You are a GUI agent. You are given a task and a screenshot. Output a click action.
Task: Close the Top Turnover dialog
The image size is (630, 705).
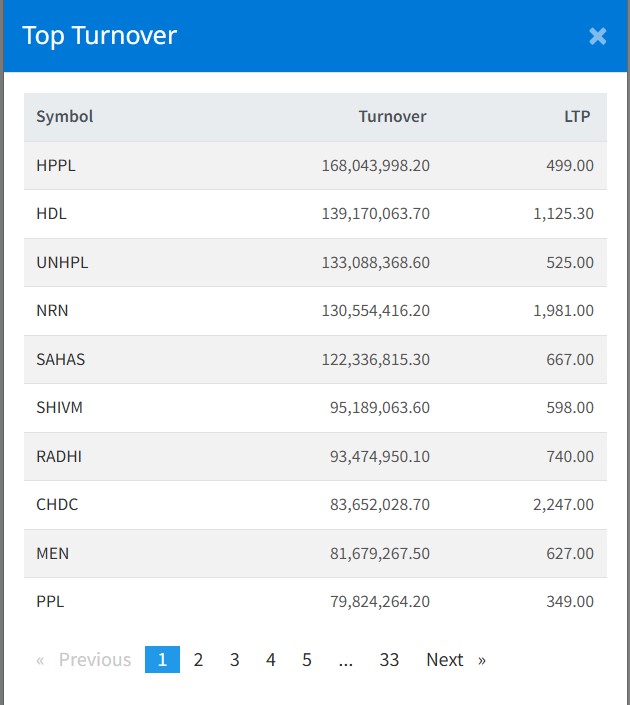click(597, 36)
